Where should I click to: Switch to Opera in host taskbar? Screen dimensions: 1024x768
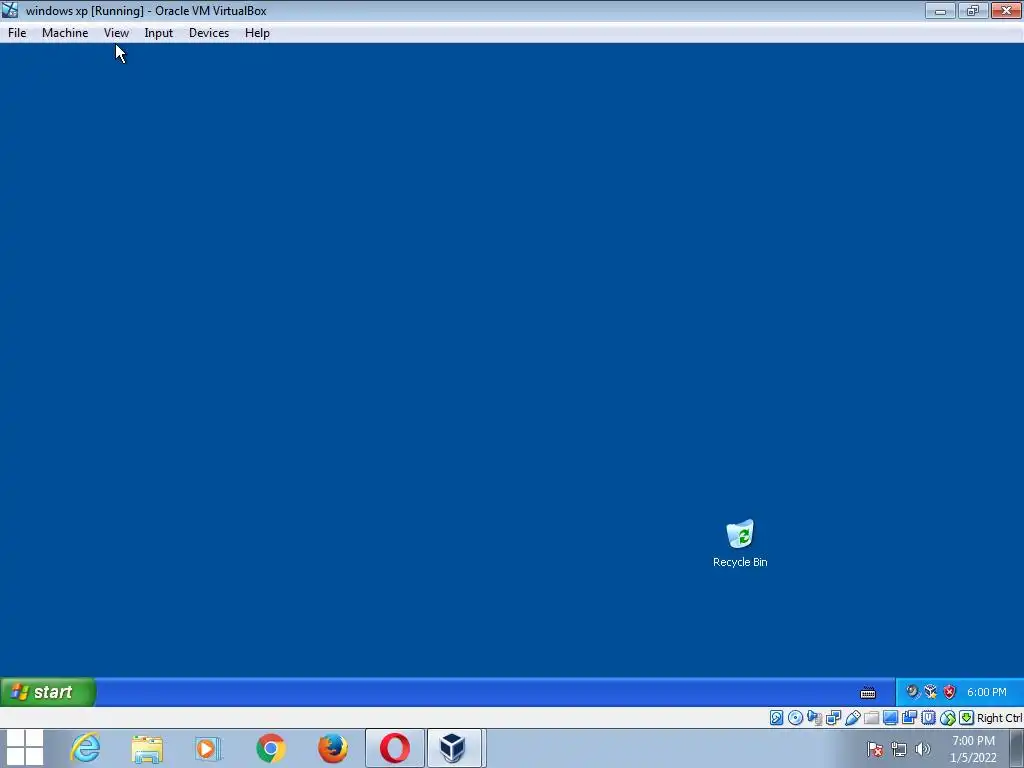pos(394,748)
